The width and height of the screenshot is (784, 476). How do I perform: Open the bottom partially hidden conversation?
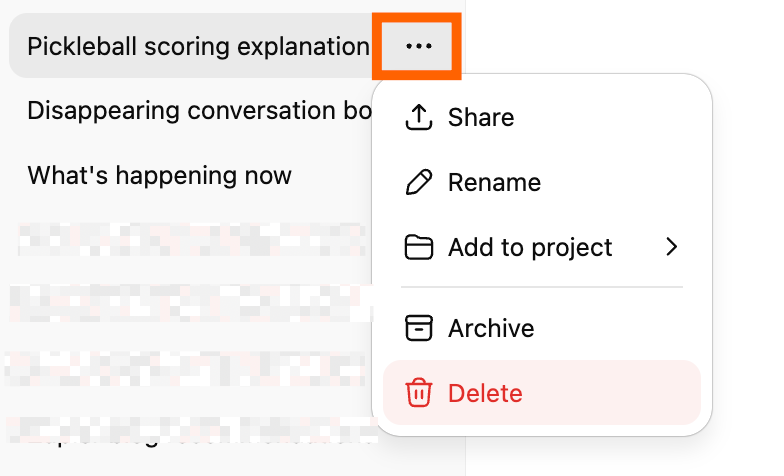tap(190, 430)
